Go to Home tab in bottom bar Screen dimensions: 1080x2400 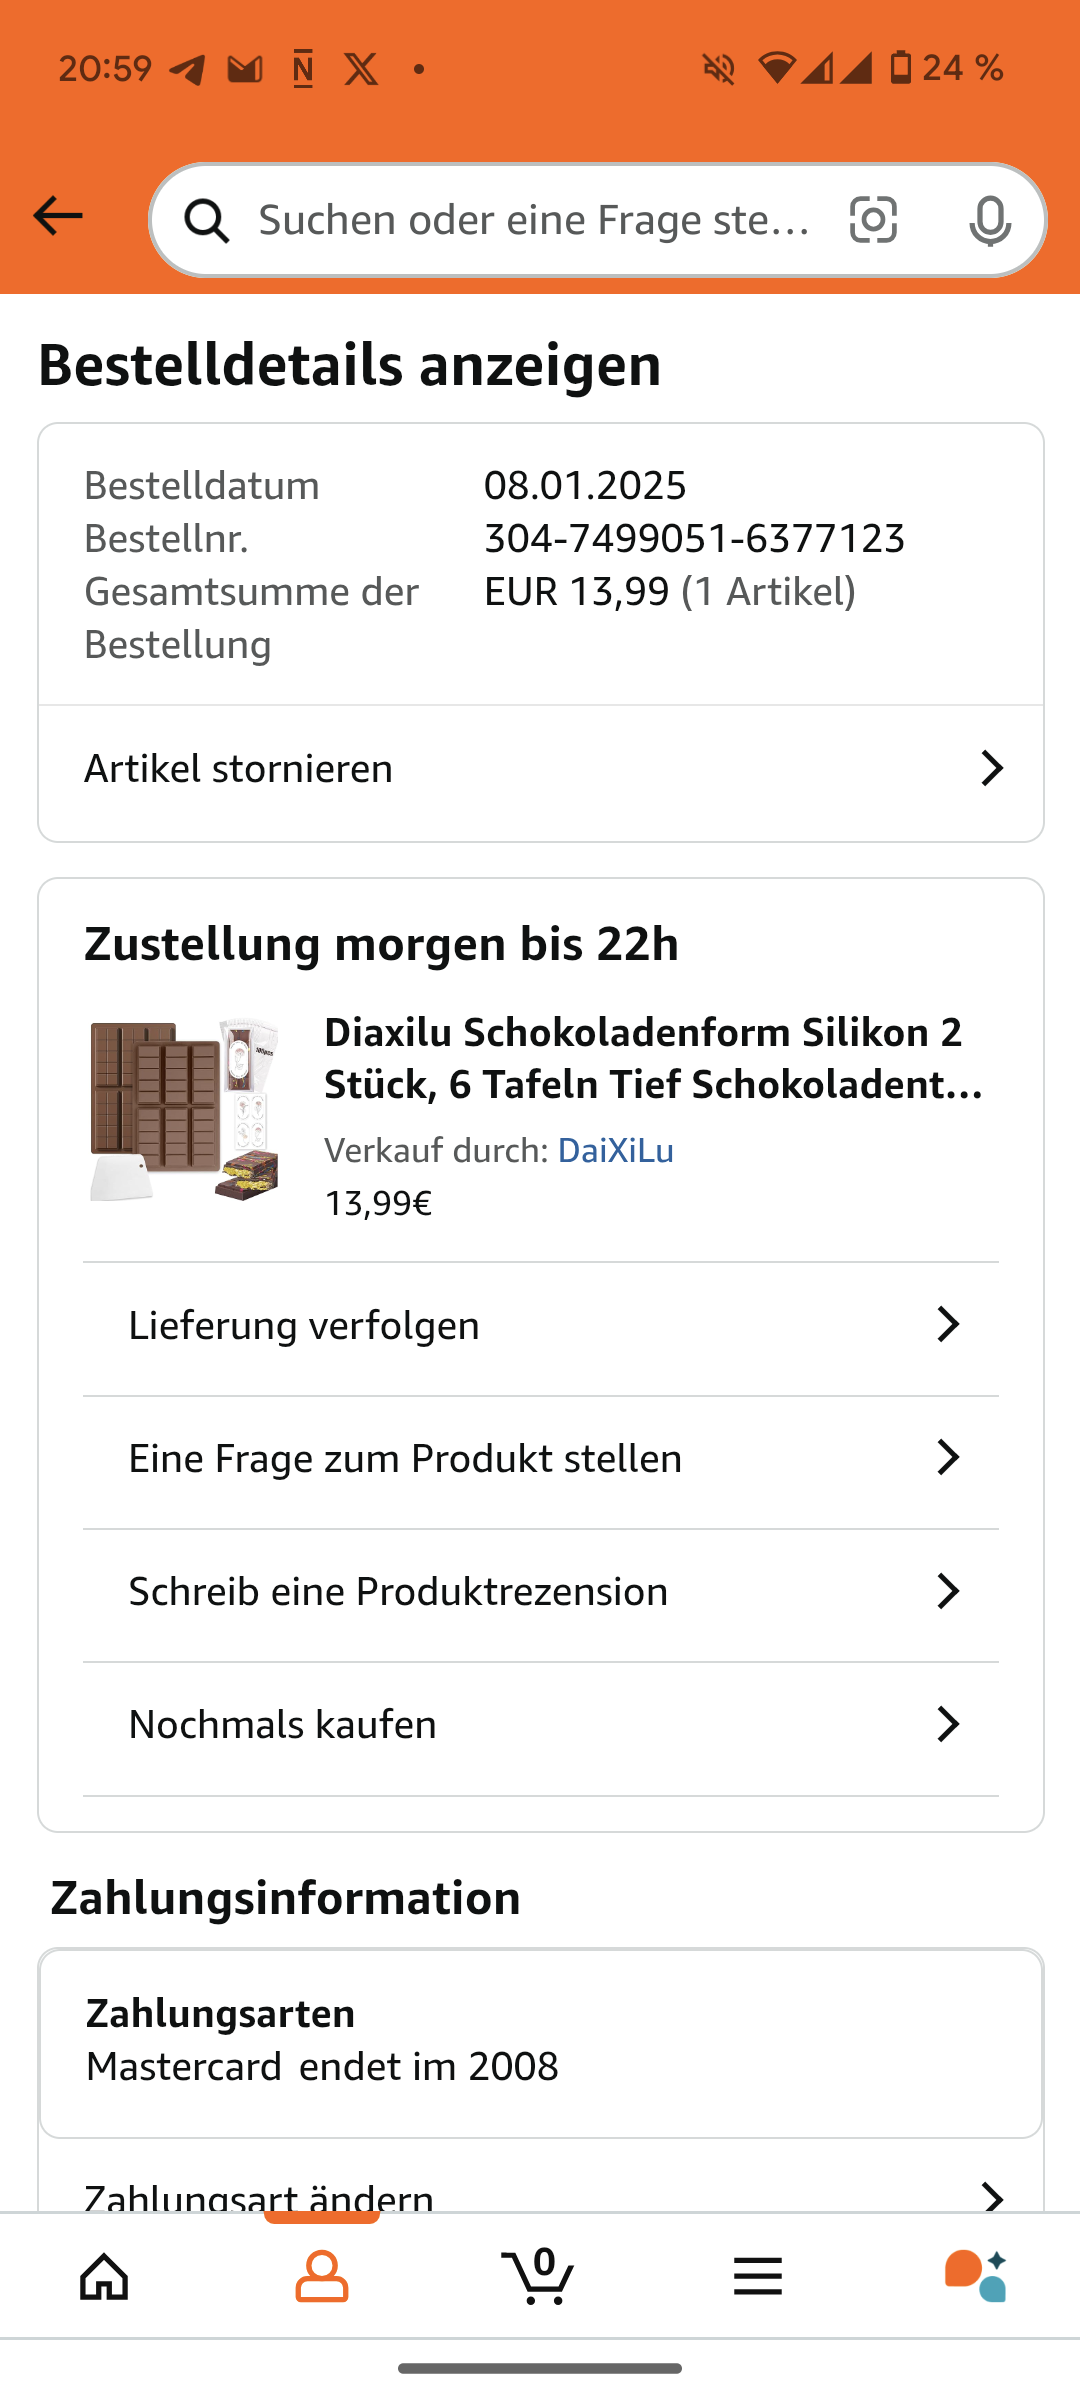point(105,2277)
